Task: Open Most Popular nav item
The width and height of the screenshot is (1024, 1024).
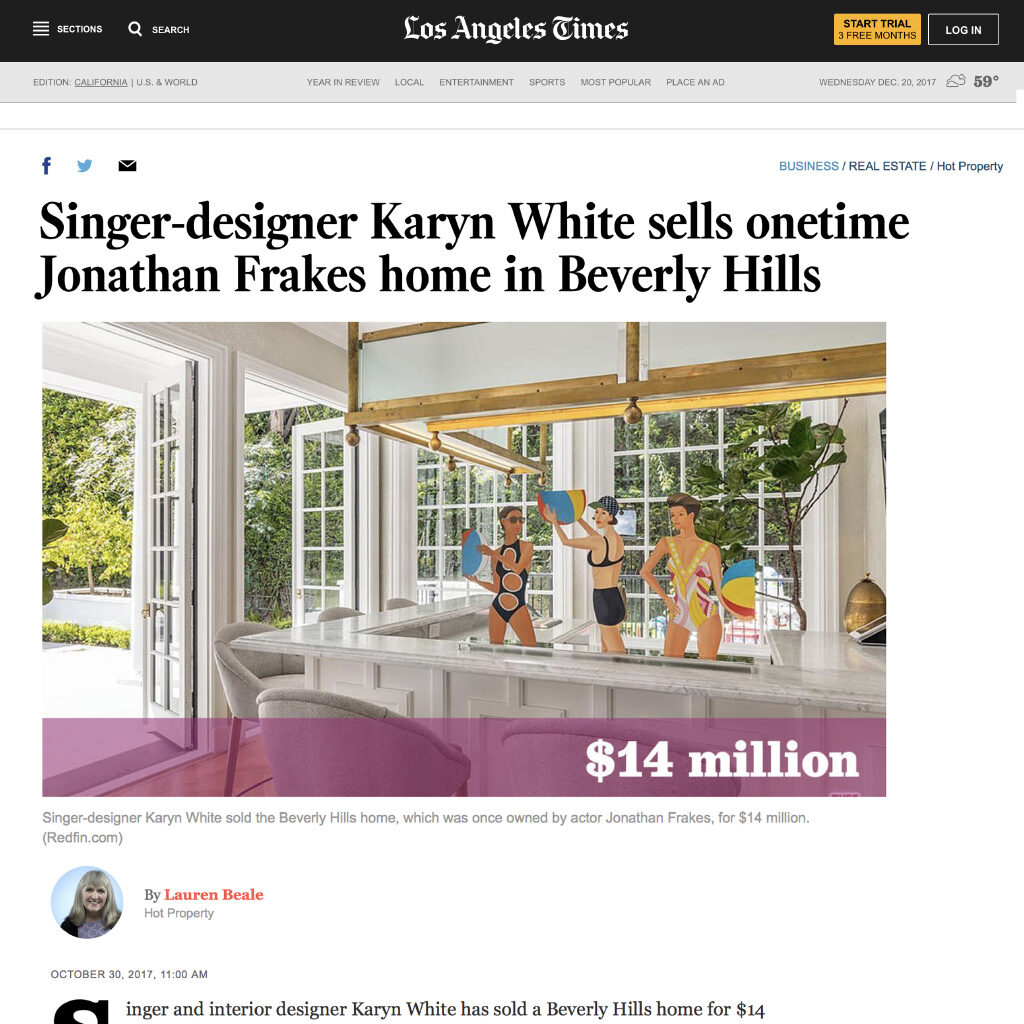Action: (615, 82)
